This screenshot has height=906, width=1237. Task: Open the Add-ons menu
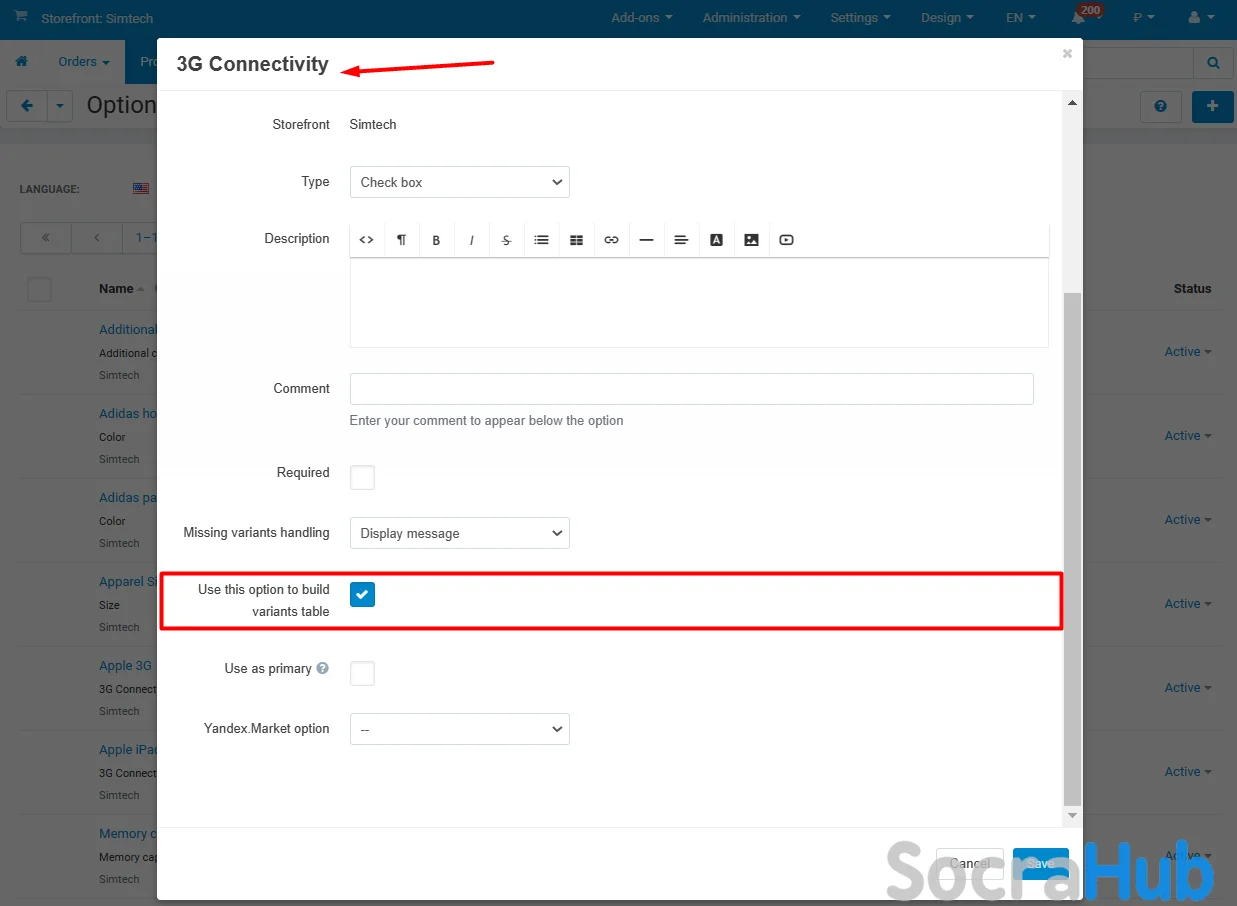[642, 18]
